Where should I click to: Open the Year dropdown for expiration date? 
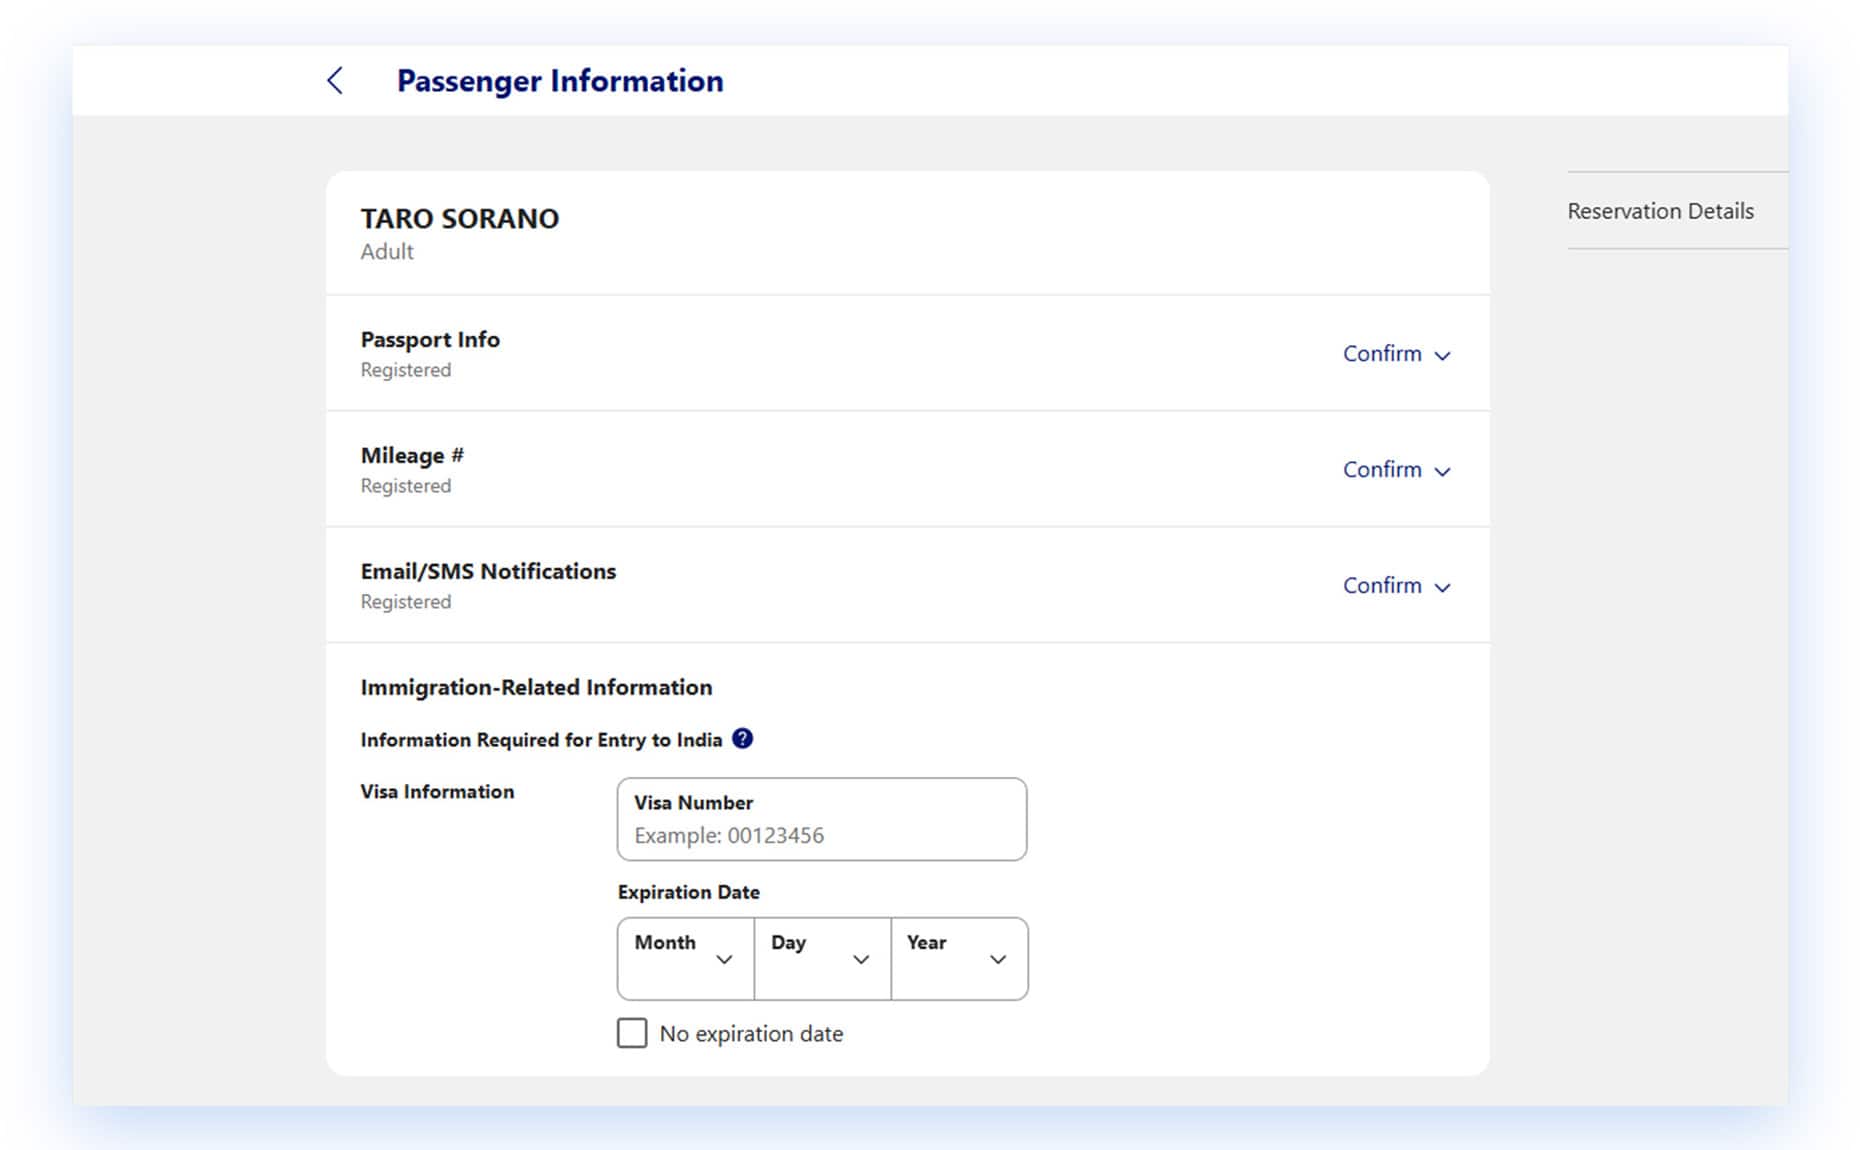click(959, 959)
